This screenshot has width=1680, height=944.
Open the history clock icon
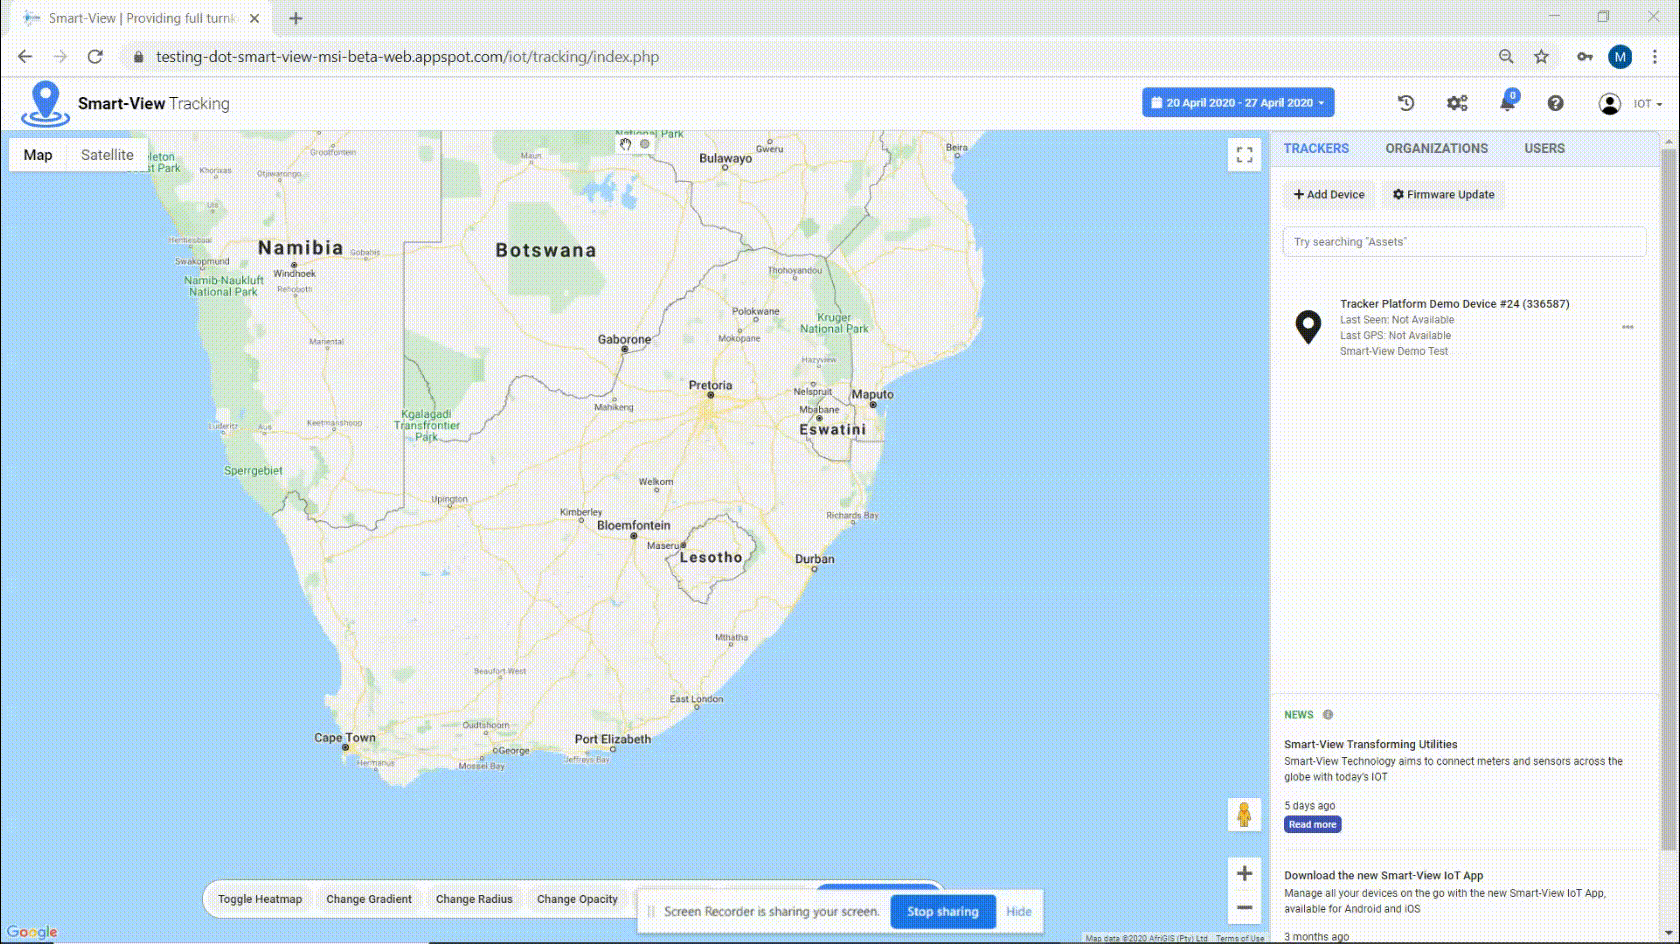(x=1406, y=103)
